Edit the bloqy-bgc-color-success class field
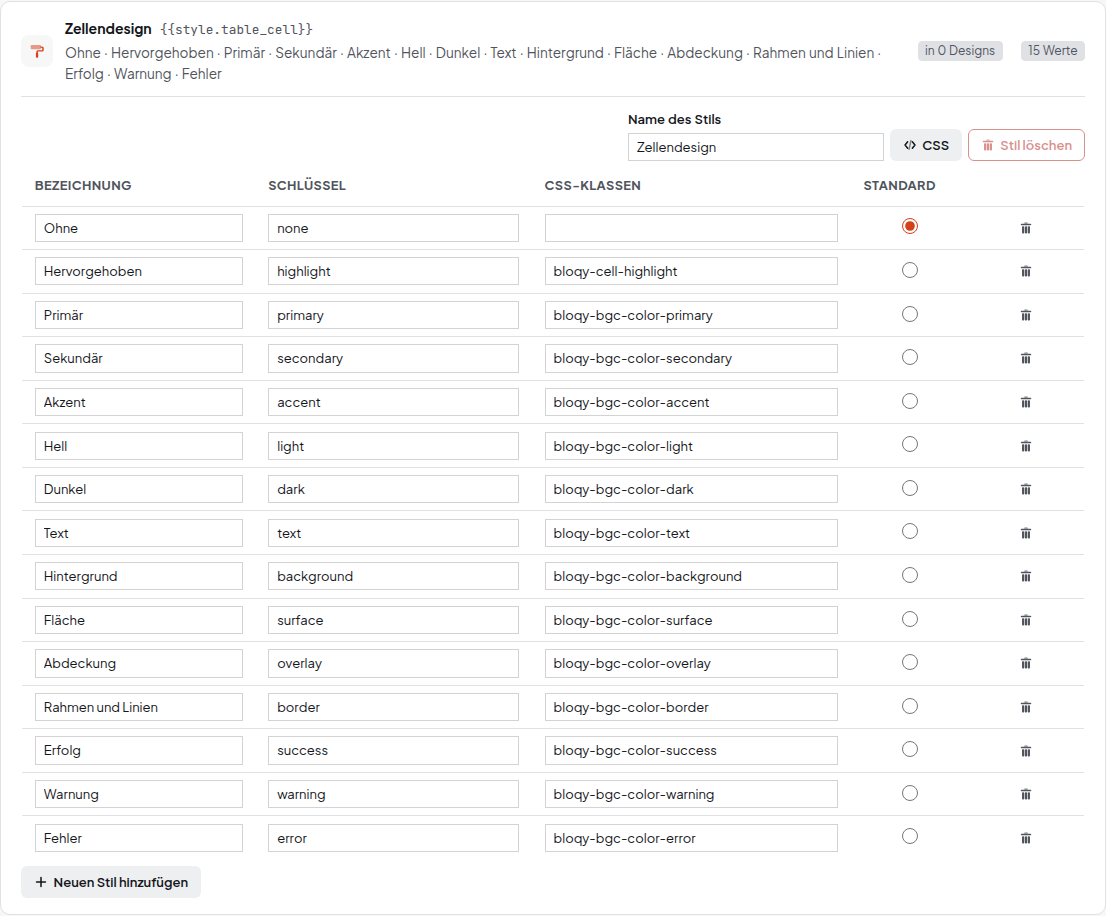The width and height of the screenshot is (1106, 916). [x=691, y=751]
